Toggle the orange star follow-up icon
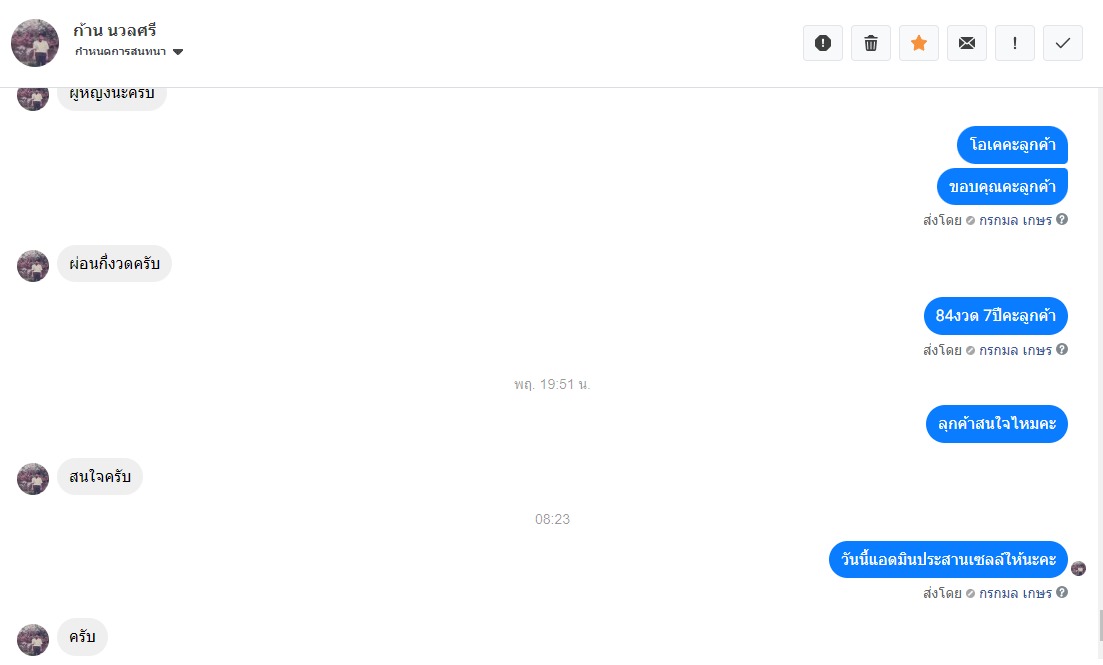This screenshot has height=665, width=1103. coord(919,43)
